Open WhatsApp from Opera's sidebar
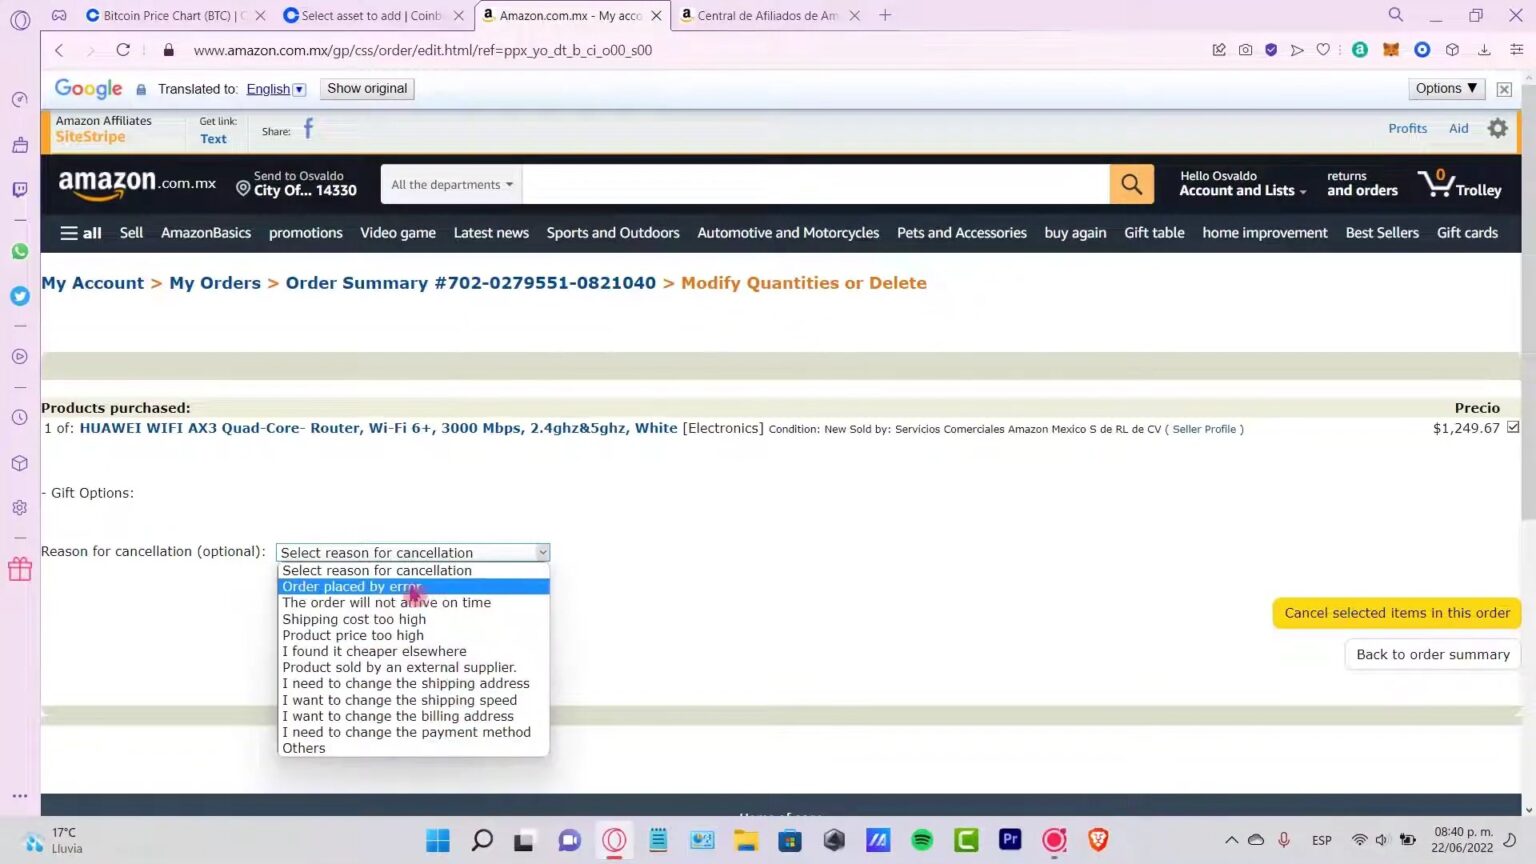Screen dimensions: 1536x864 20,251
